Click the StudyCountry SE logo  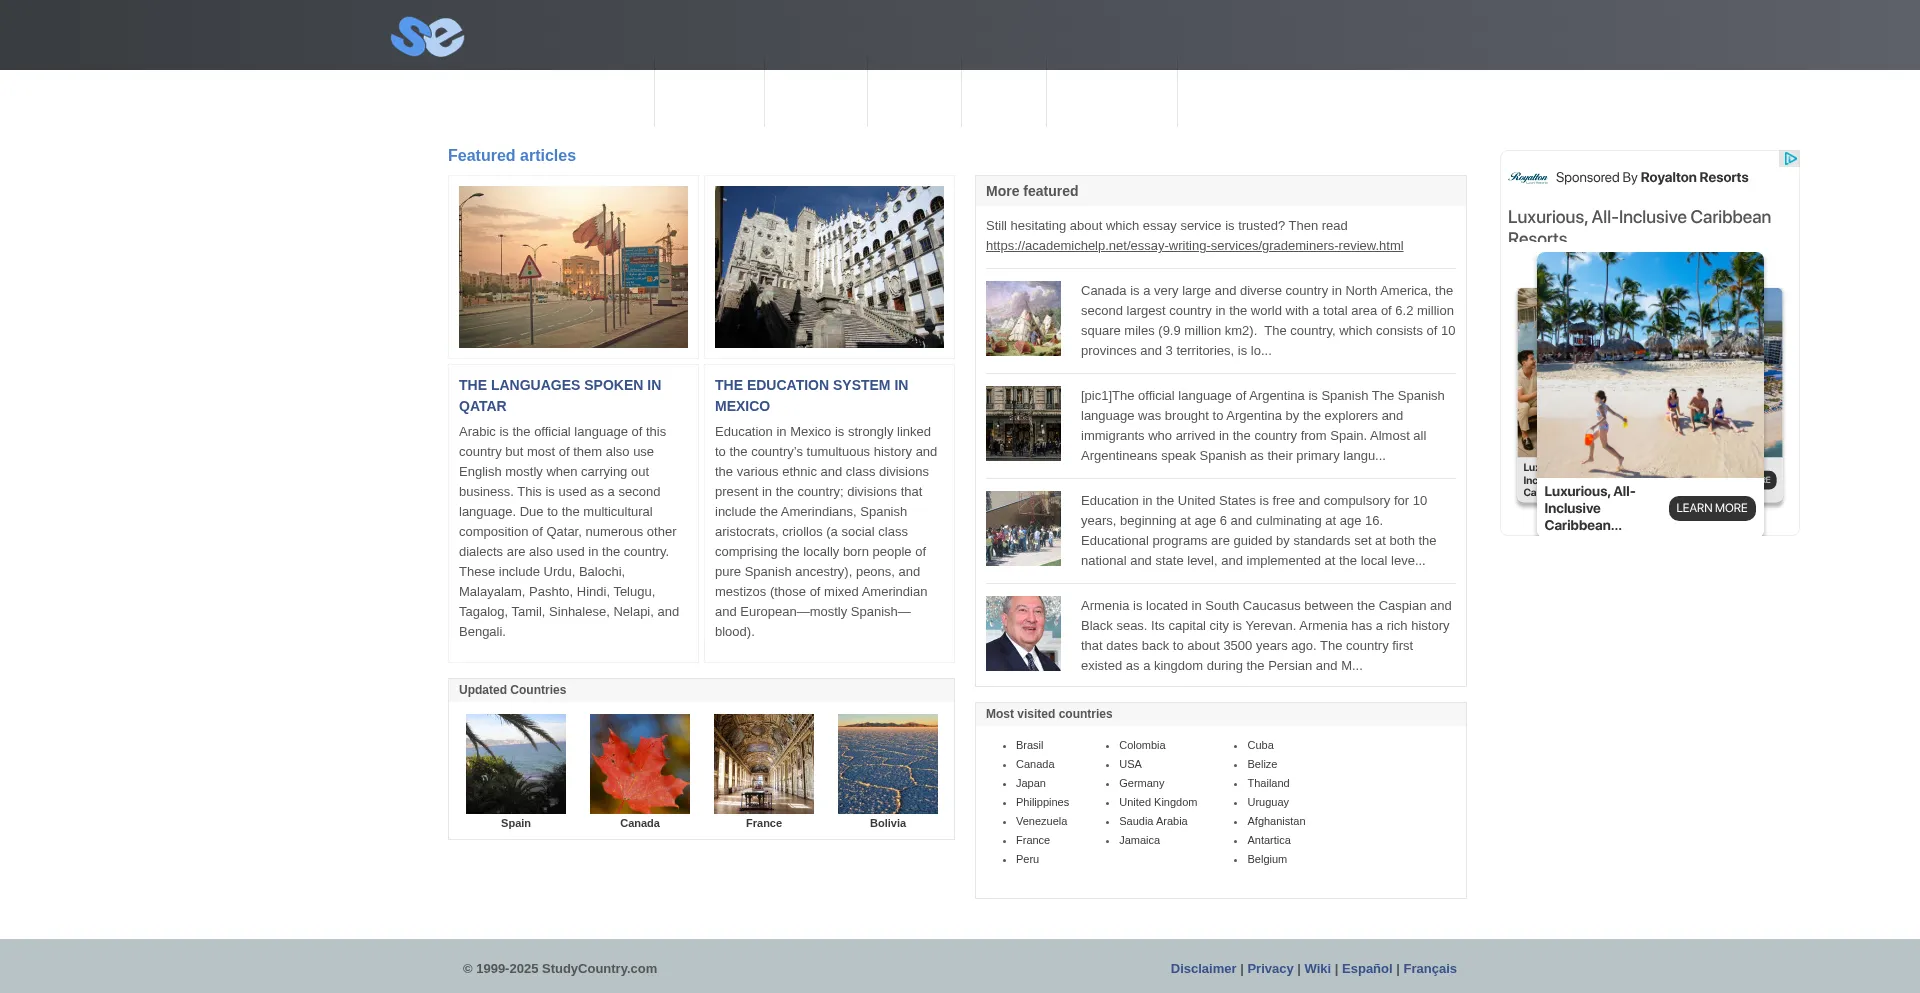(x=427, y=37)
